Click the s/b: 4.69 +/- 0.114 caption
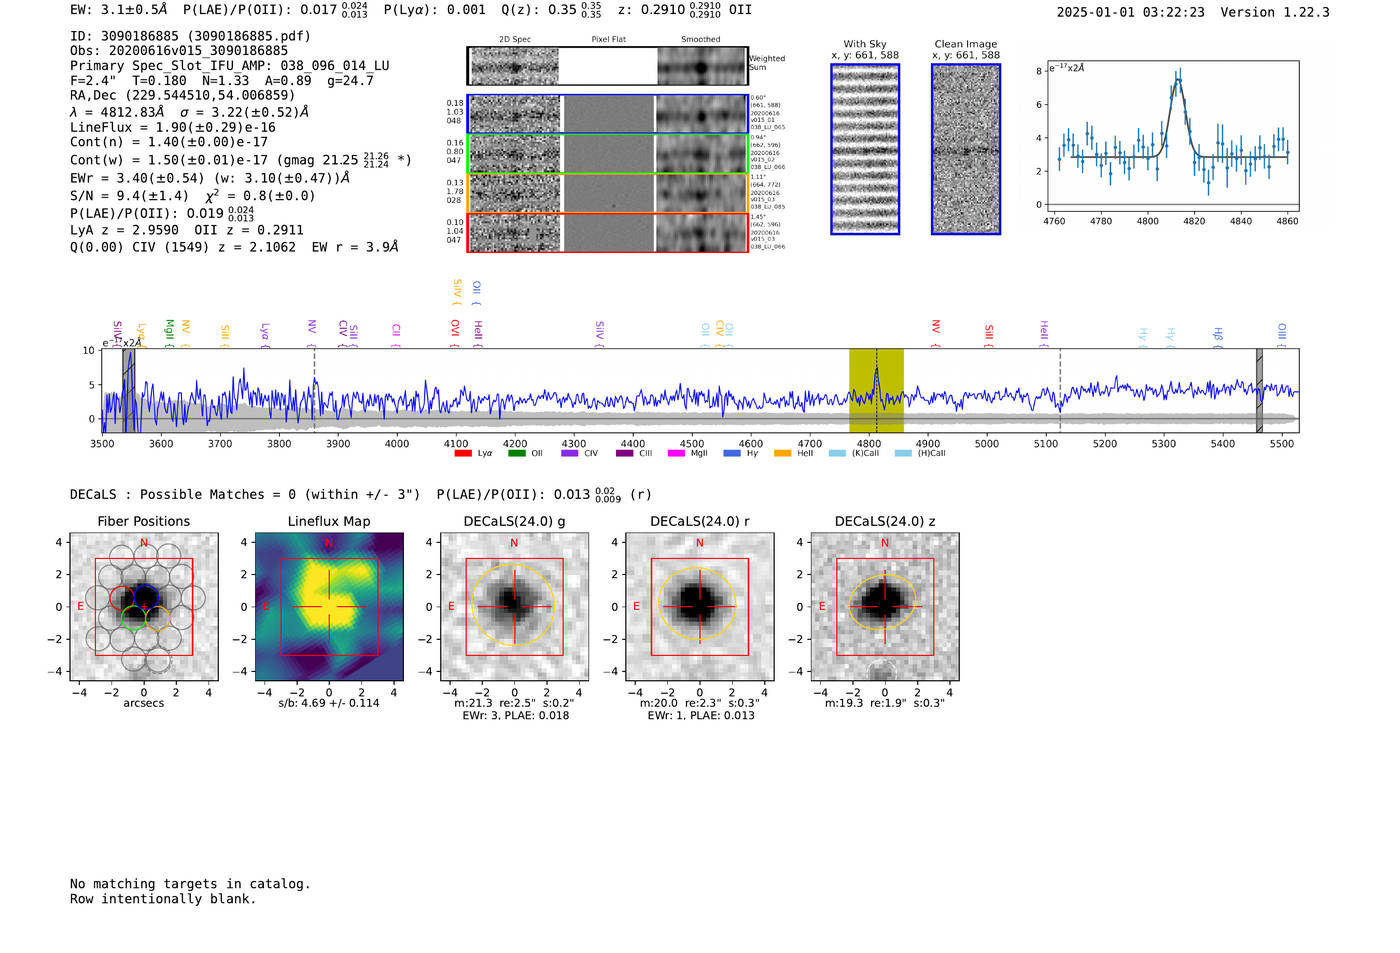 (x=329, y=703)
